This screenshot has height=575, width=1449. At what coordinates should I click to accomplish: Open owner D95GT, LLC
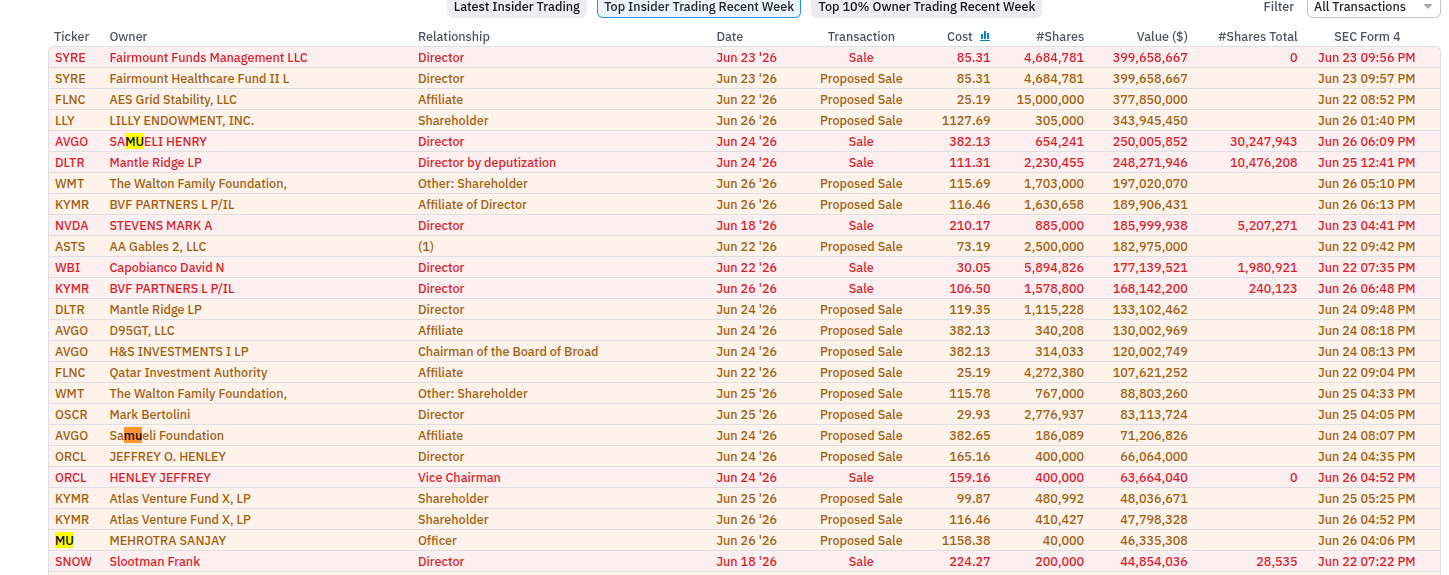tap(141, 330)
